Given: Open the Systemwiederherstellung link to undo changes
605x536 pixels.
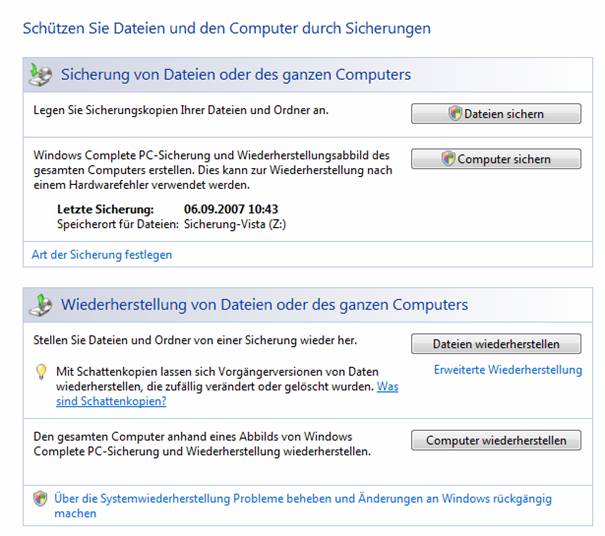Looking at the screenshot, I should click(x=303, y=506).
